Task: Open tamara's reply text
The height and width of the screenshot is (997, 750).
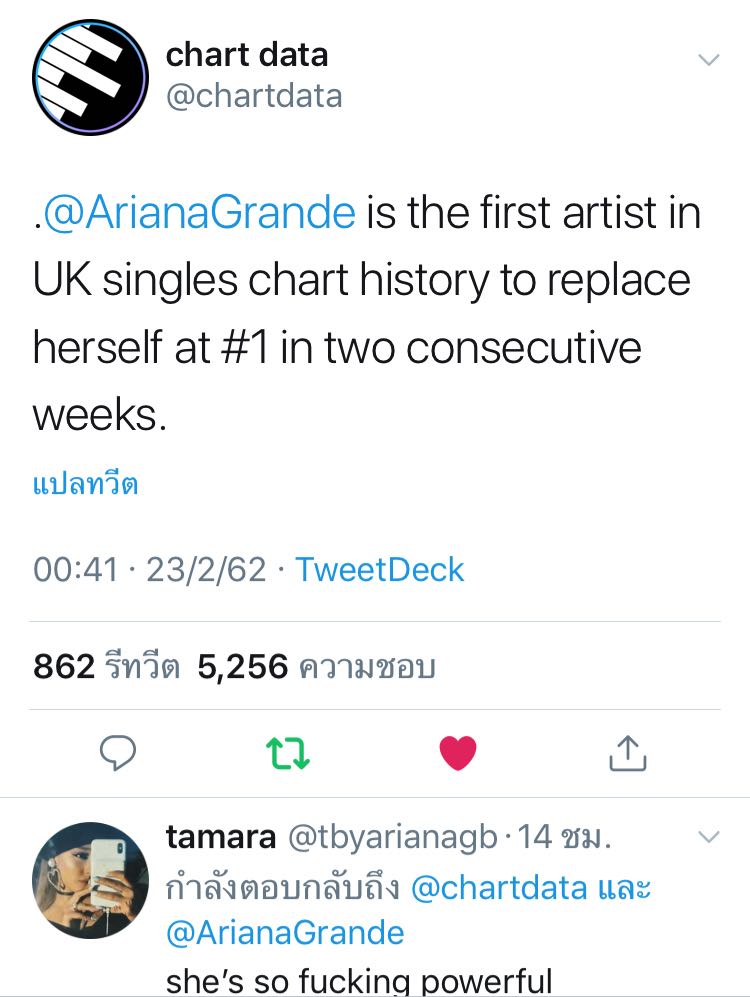Action: (359, 978)
